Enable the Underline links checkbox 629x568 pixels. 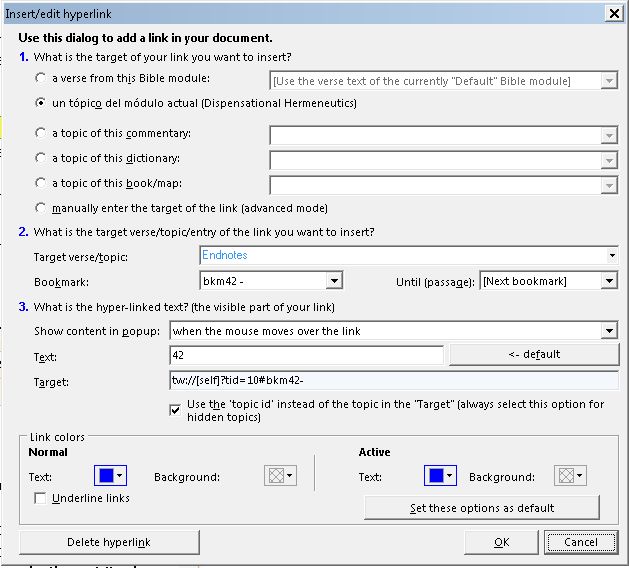[40, 498]
